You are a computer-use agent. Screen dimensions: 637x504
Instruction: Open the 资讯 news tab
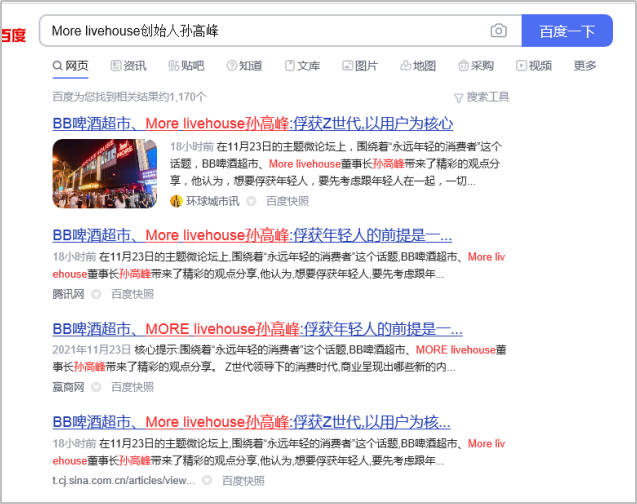tap(127, 66)
